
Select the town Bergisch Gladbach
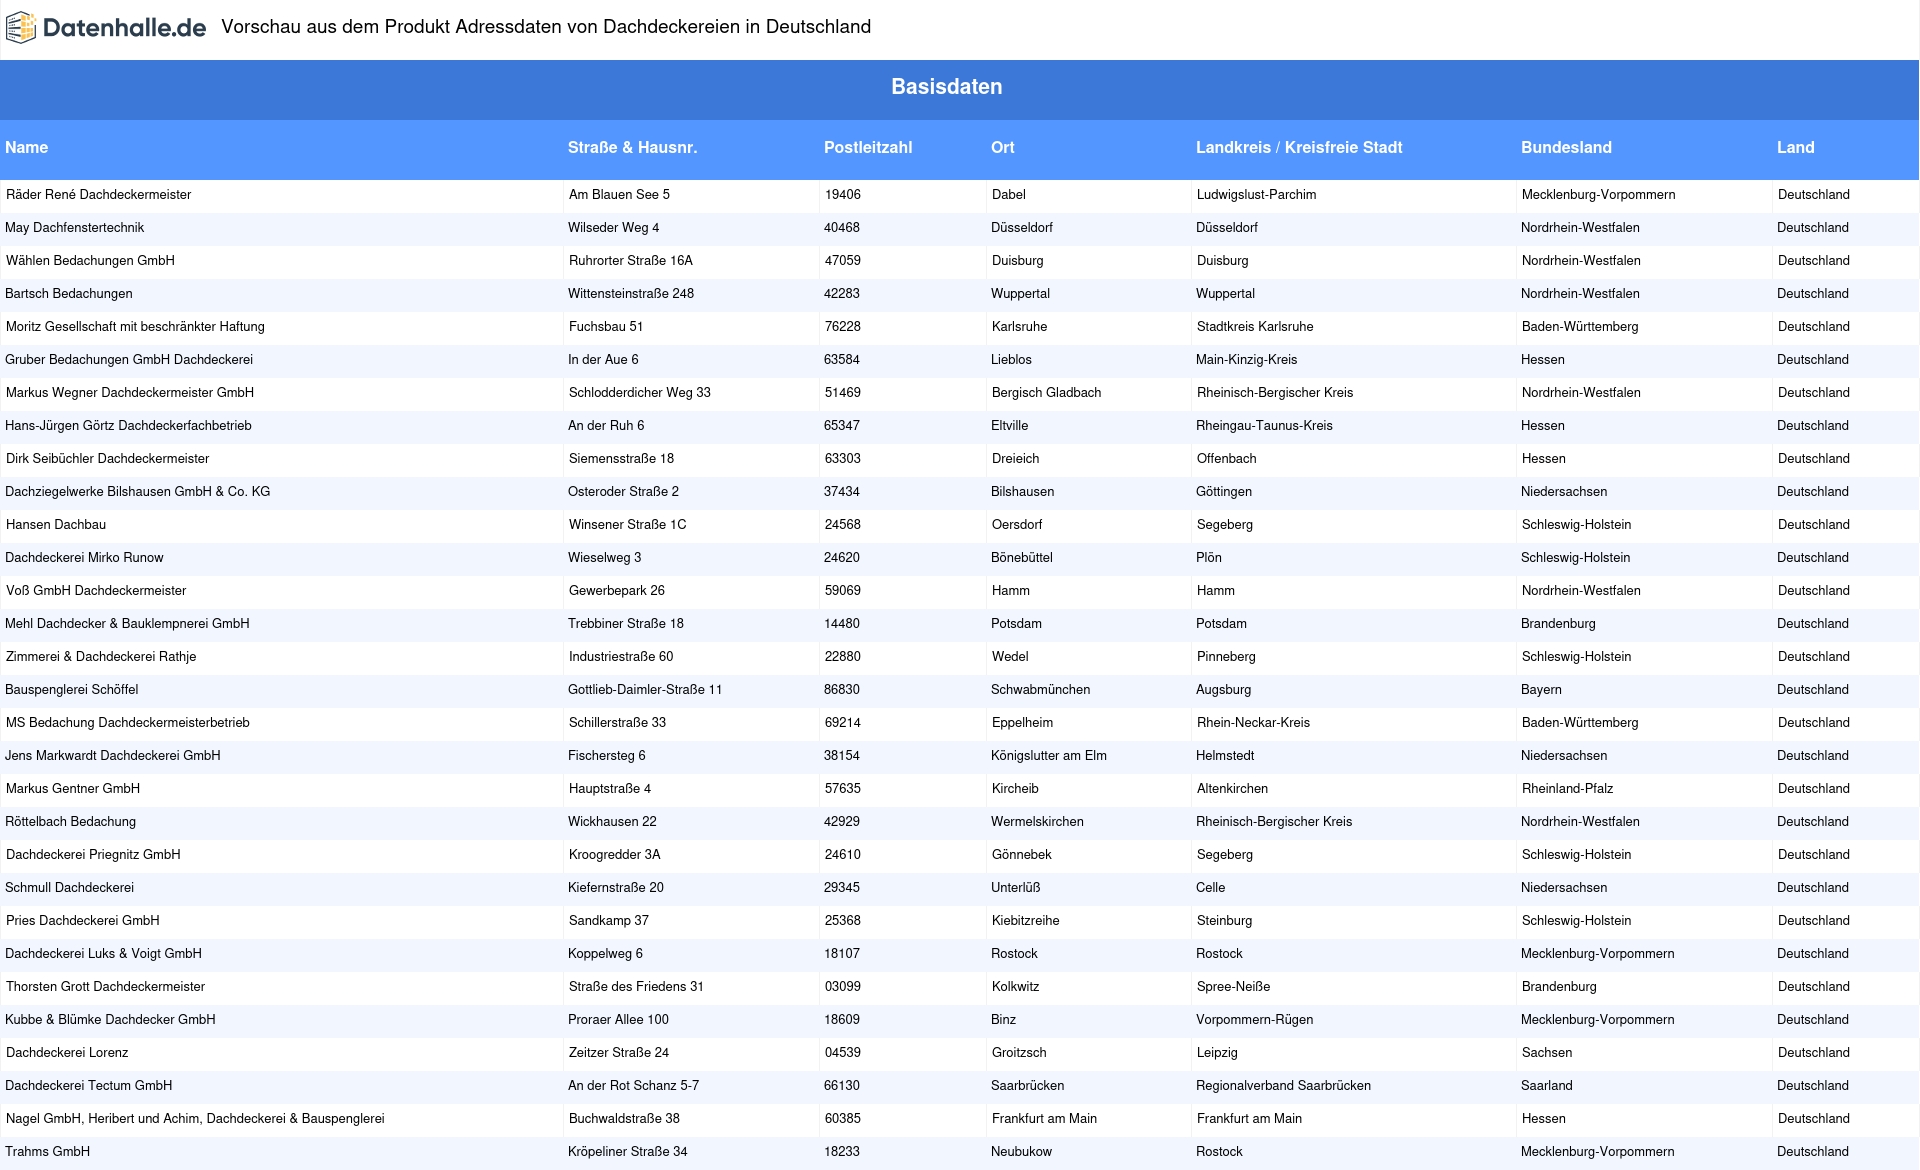coord(1046,393)
